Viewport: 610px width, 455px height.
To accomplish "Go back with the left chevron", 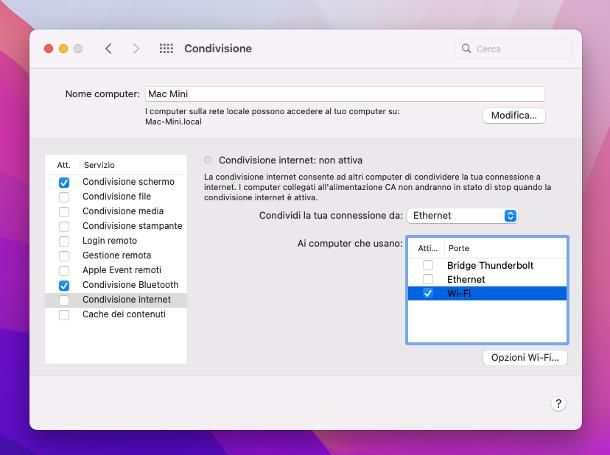I will [x=109, y=49].
